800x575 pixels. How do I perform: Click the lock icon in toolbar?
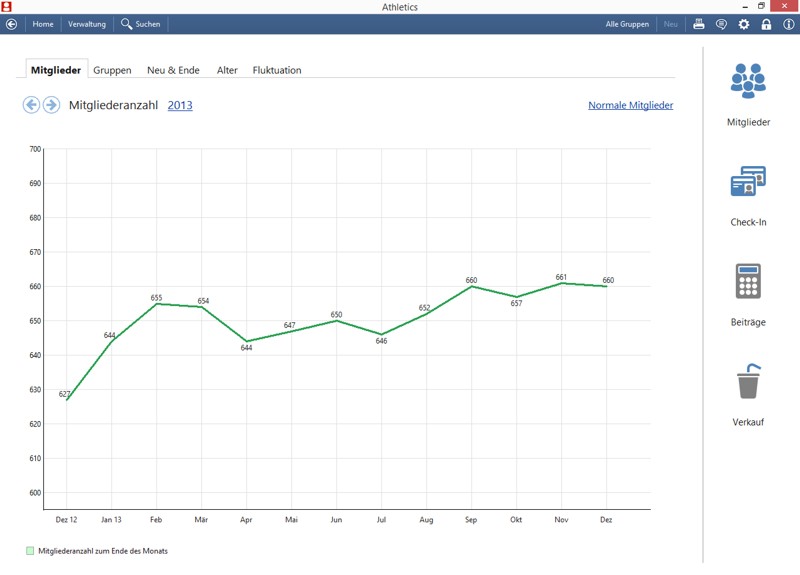click(766, 24)
